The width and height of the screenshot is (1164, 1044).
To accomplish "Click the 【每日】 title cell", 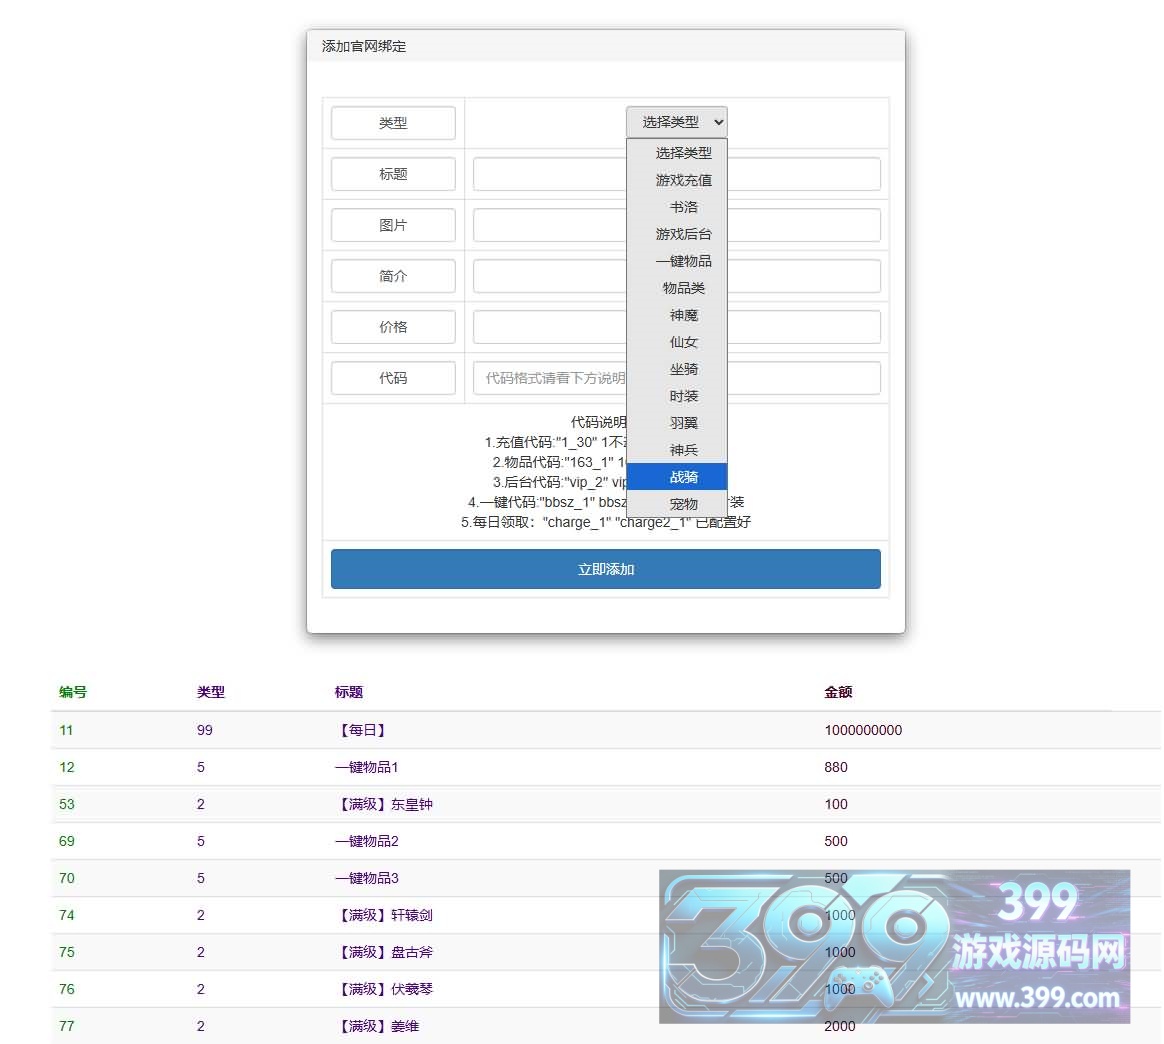I will 363,730.
